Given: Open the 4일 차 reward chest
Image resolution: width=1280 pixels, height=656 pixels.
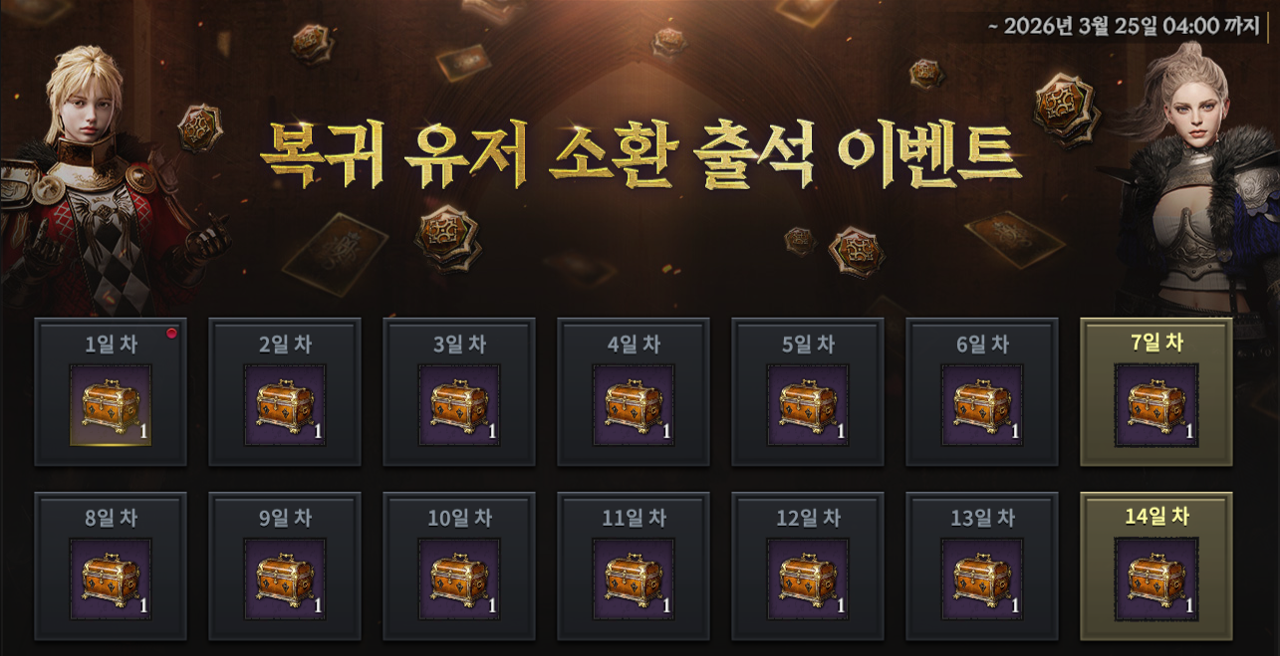Looking at the screenshot, I should 633,405.
